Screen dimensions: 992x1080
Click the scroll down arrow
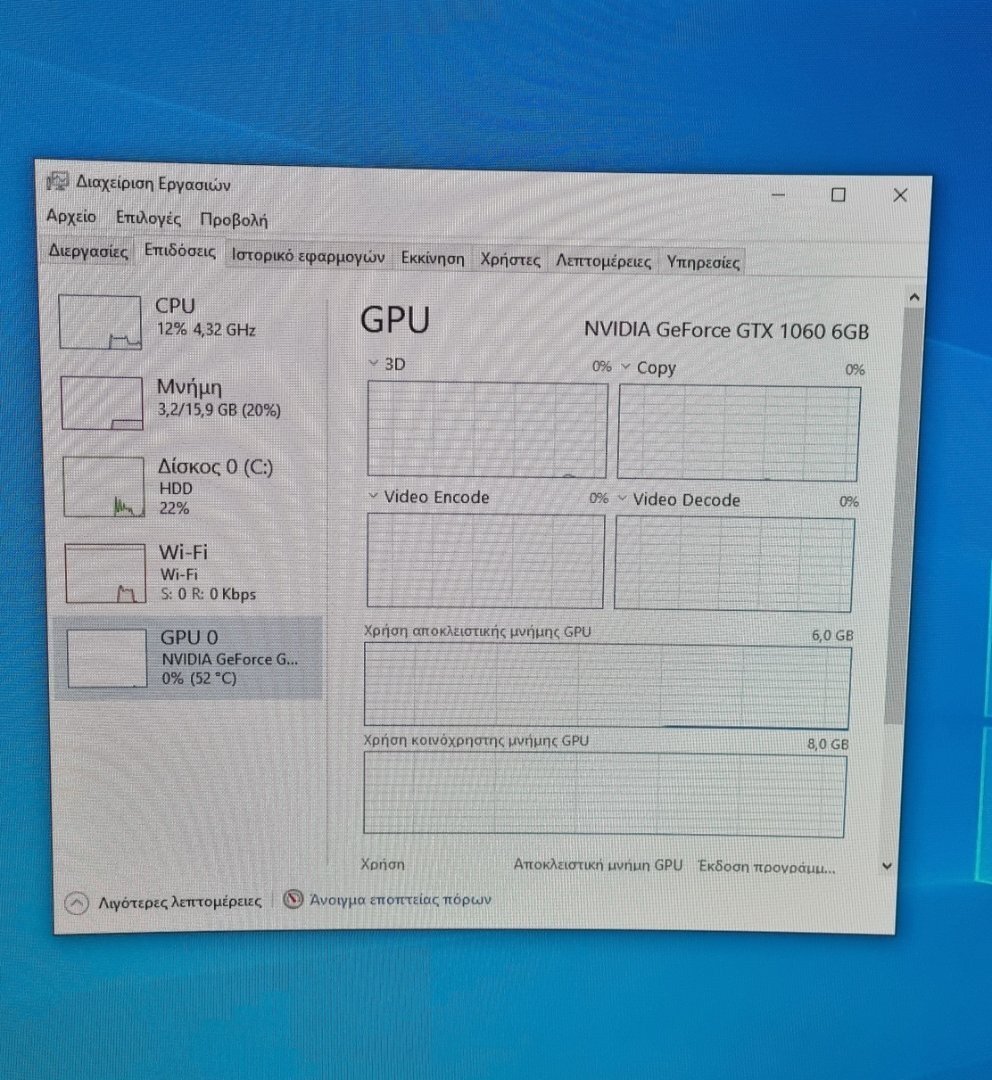887,866
